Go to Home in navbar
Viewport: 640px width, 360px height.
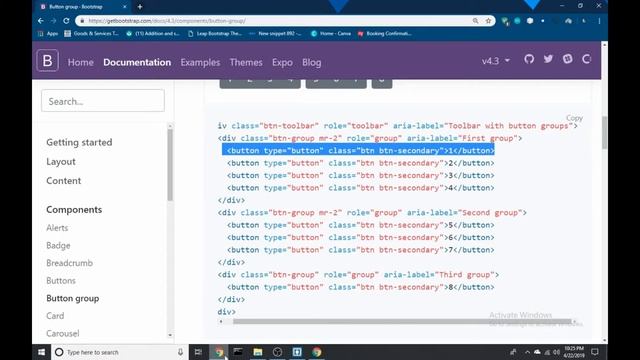[x=80, y=62]
